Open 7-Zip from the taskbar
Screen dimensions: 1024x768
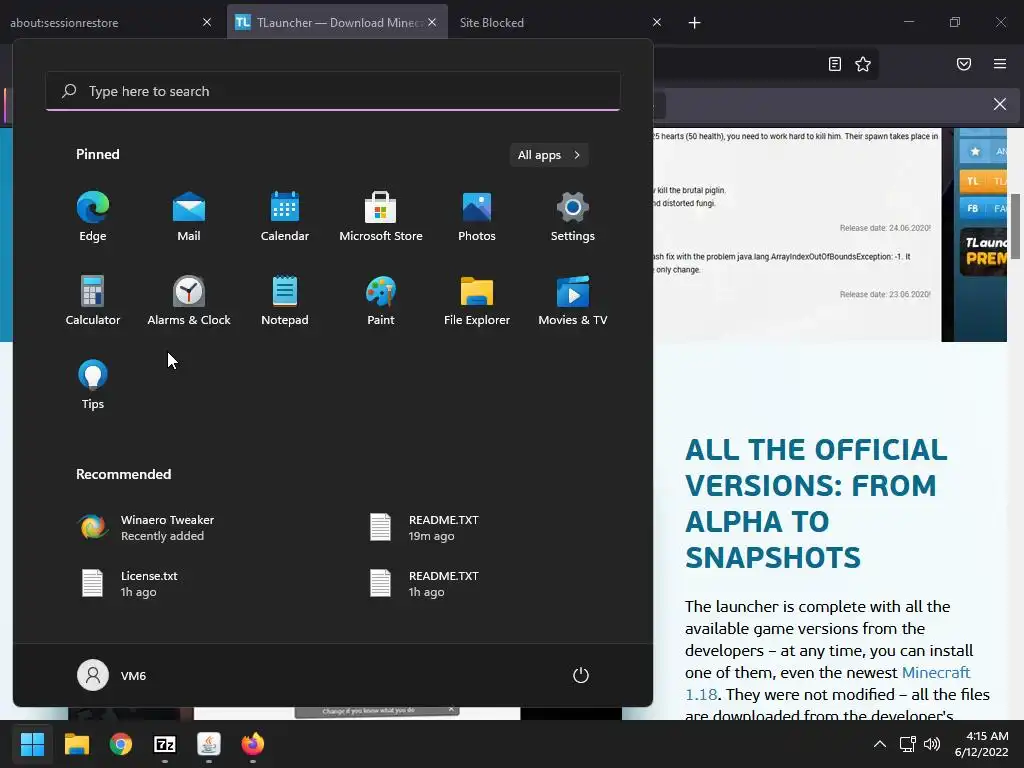point(165,744)
